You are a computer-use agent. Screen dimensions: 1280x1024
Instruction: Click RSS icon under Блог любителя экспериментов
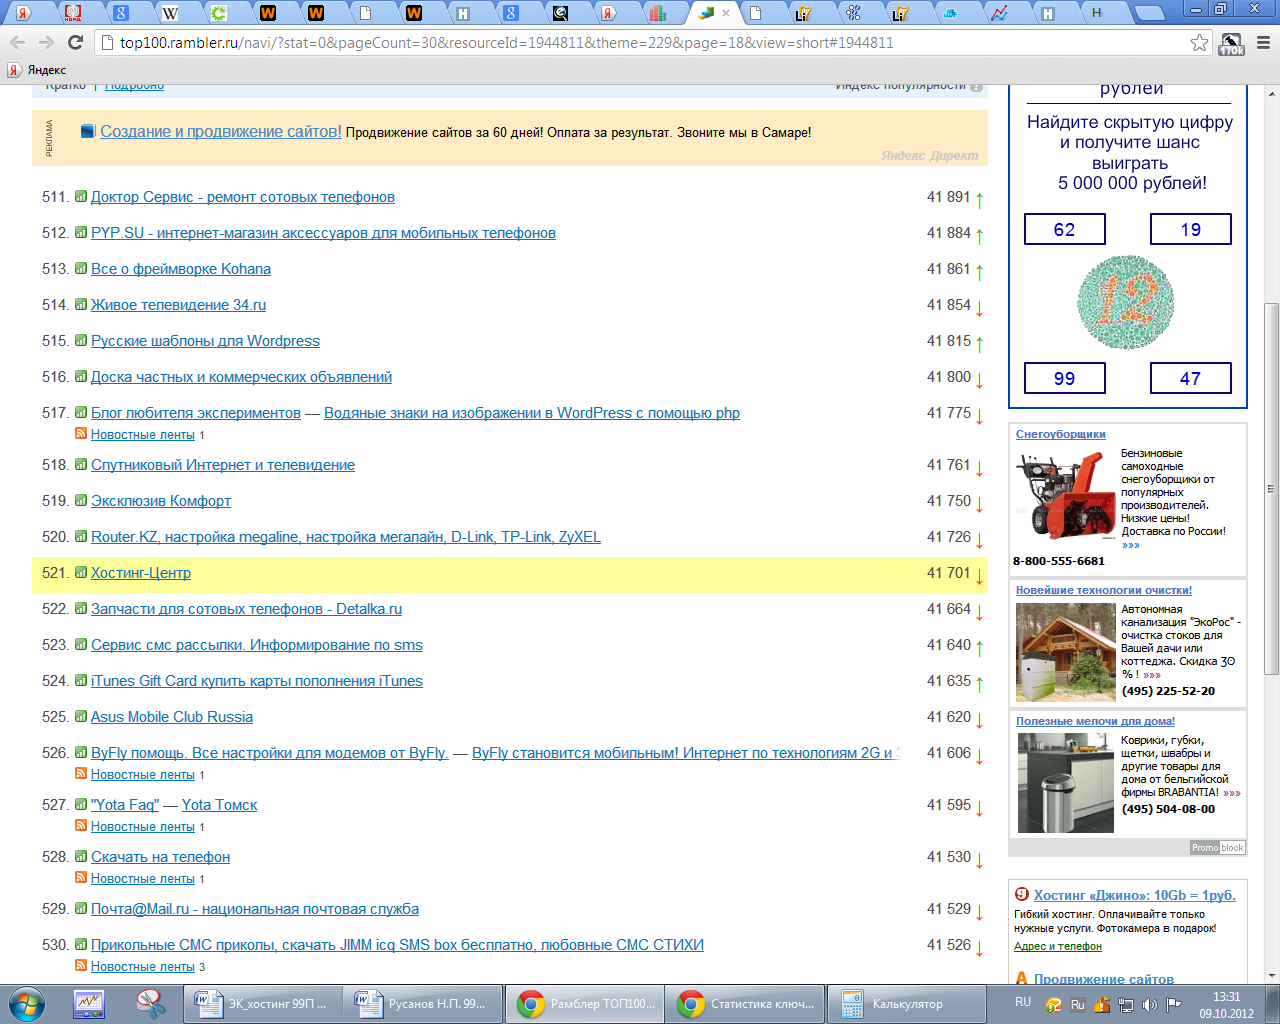[x=81, y=434]
